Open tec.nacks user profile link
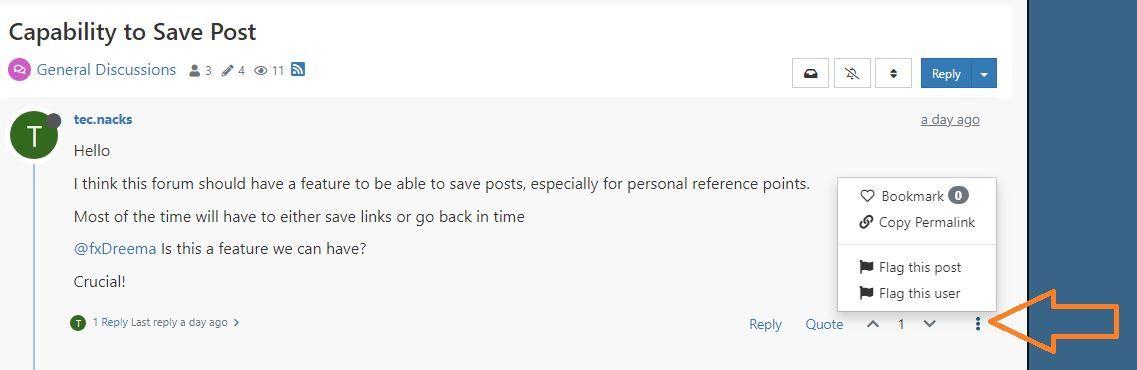1137x370 pixels. click(103, 120)
